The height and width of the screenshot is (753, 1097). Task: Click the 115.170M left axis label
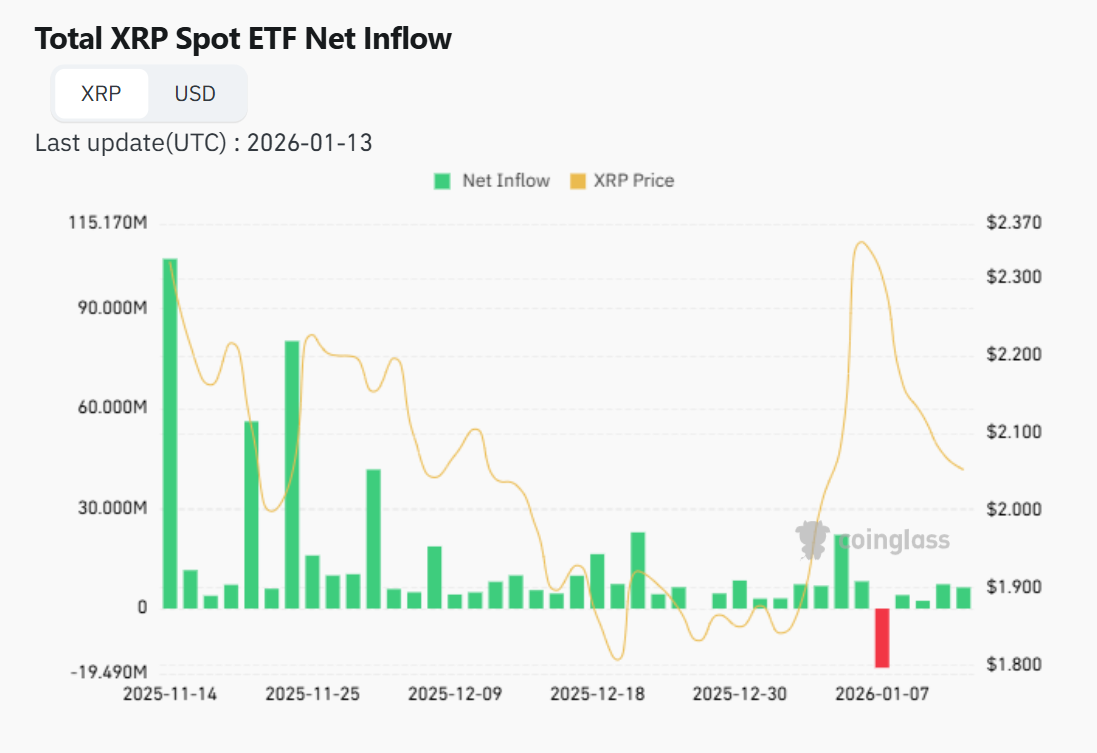[108, 222]
